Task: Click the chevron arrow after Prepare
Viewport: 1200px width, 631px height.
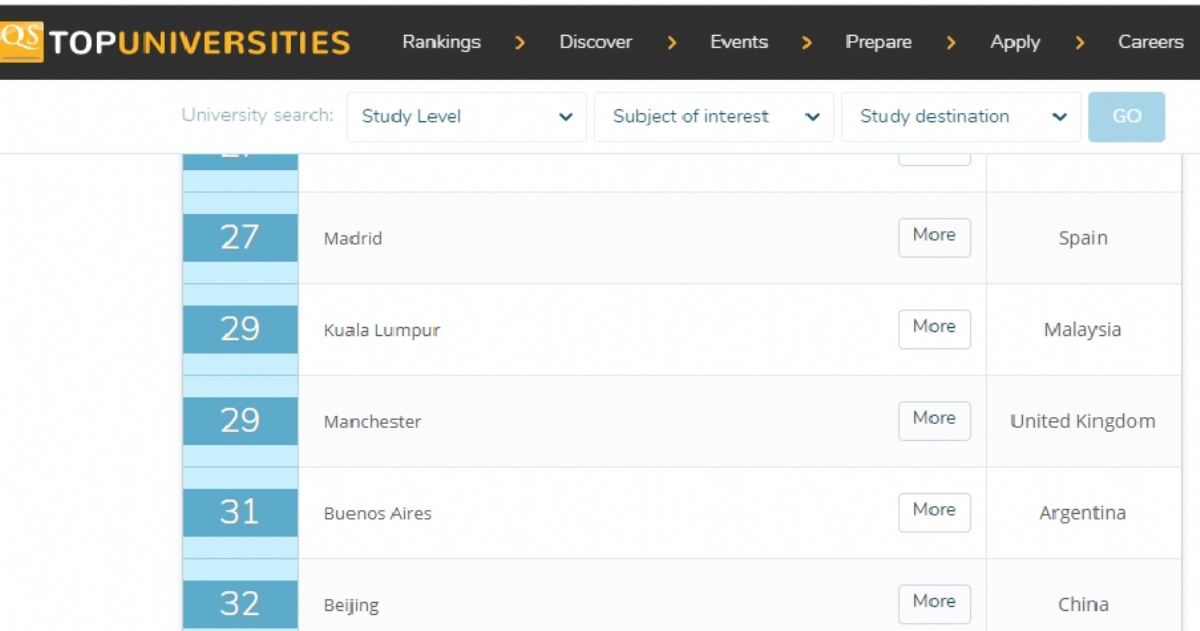Action: [951, 43]
